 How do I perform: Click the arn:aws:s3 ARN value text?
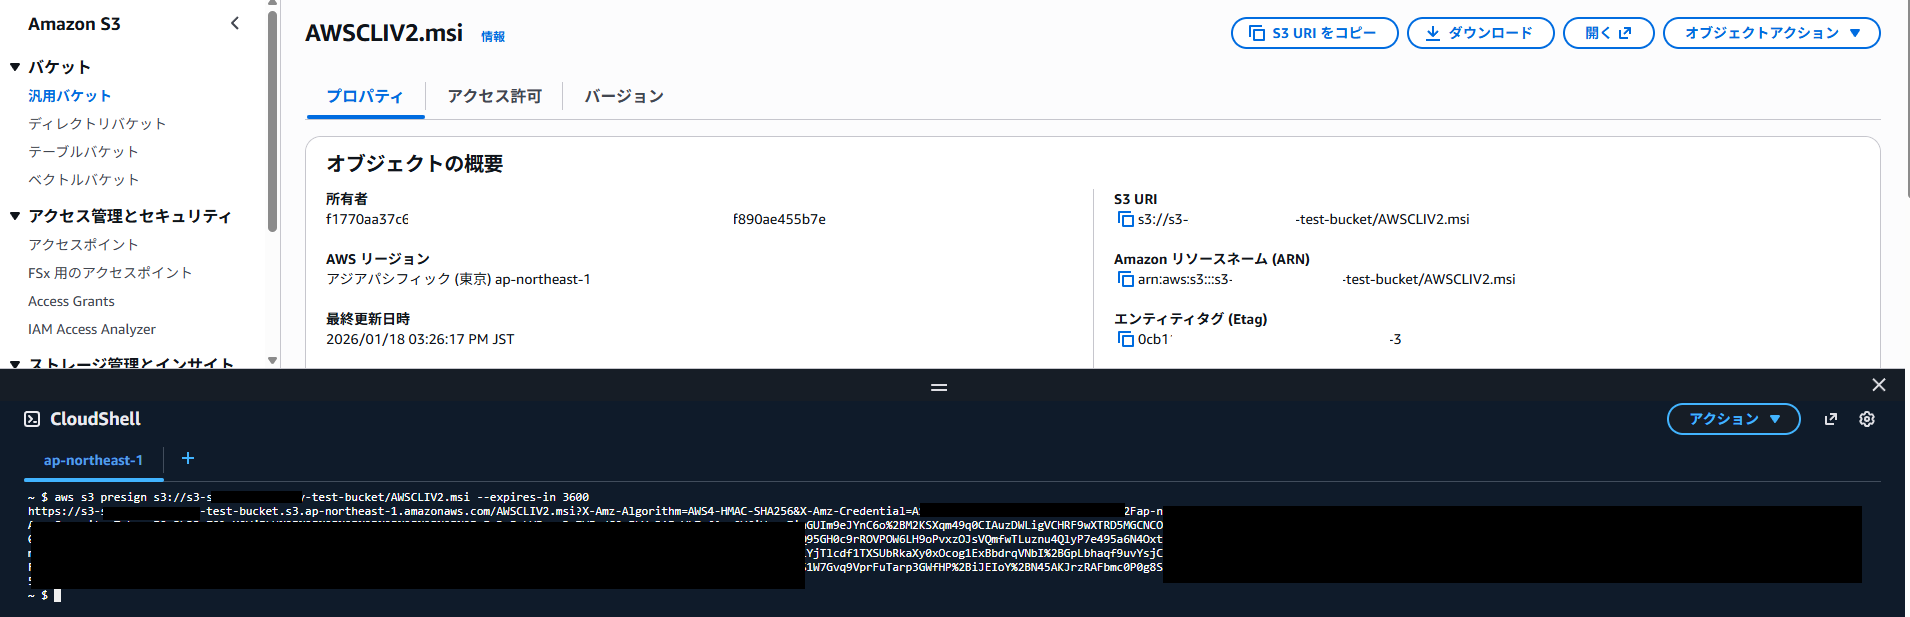point(1327,279)
